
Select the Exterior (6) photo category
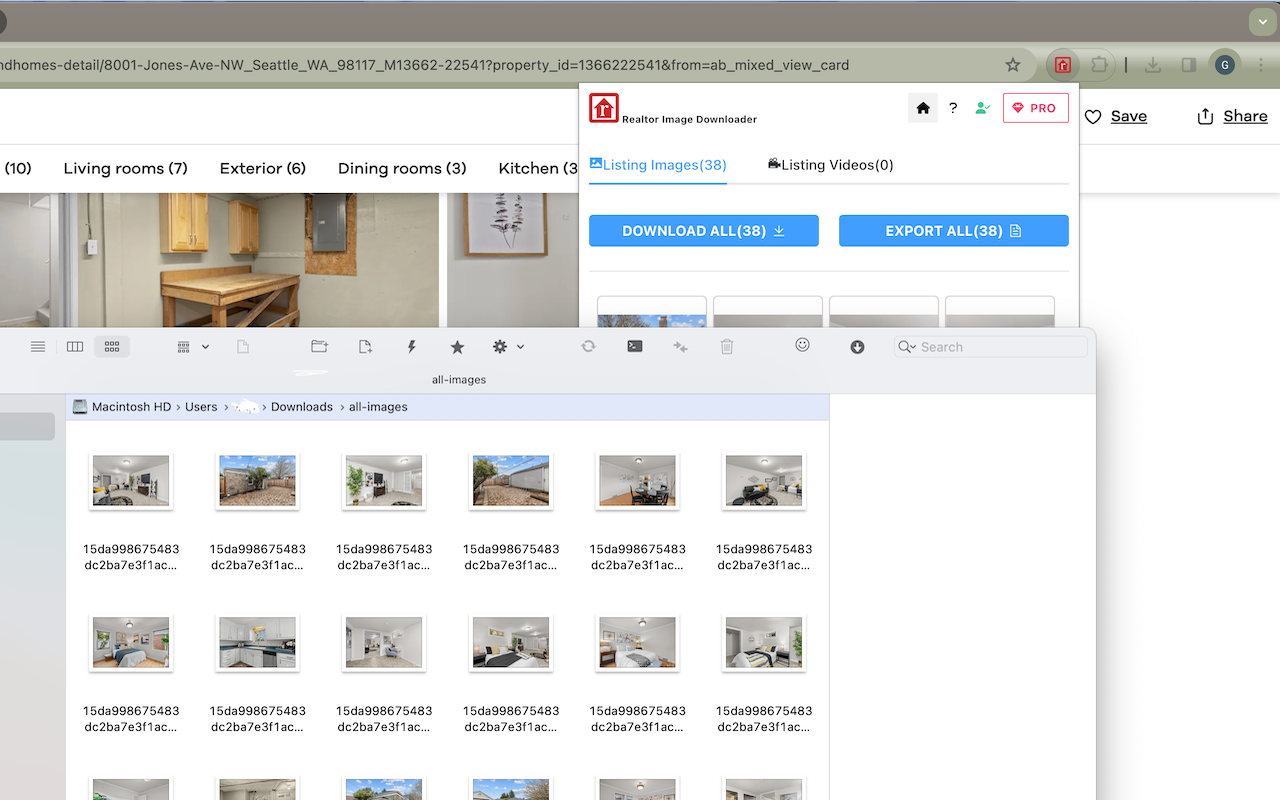263,168
